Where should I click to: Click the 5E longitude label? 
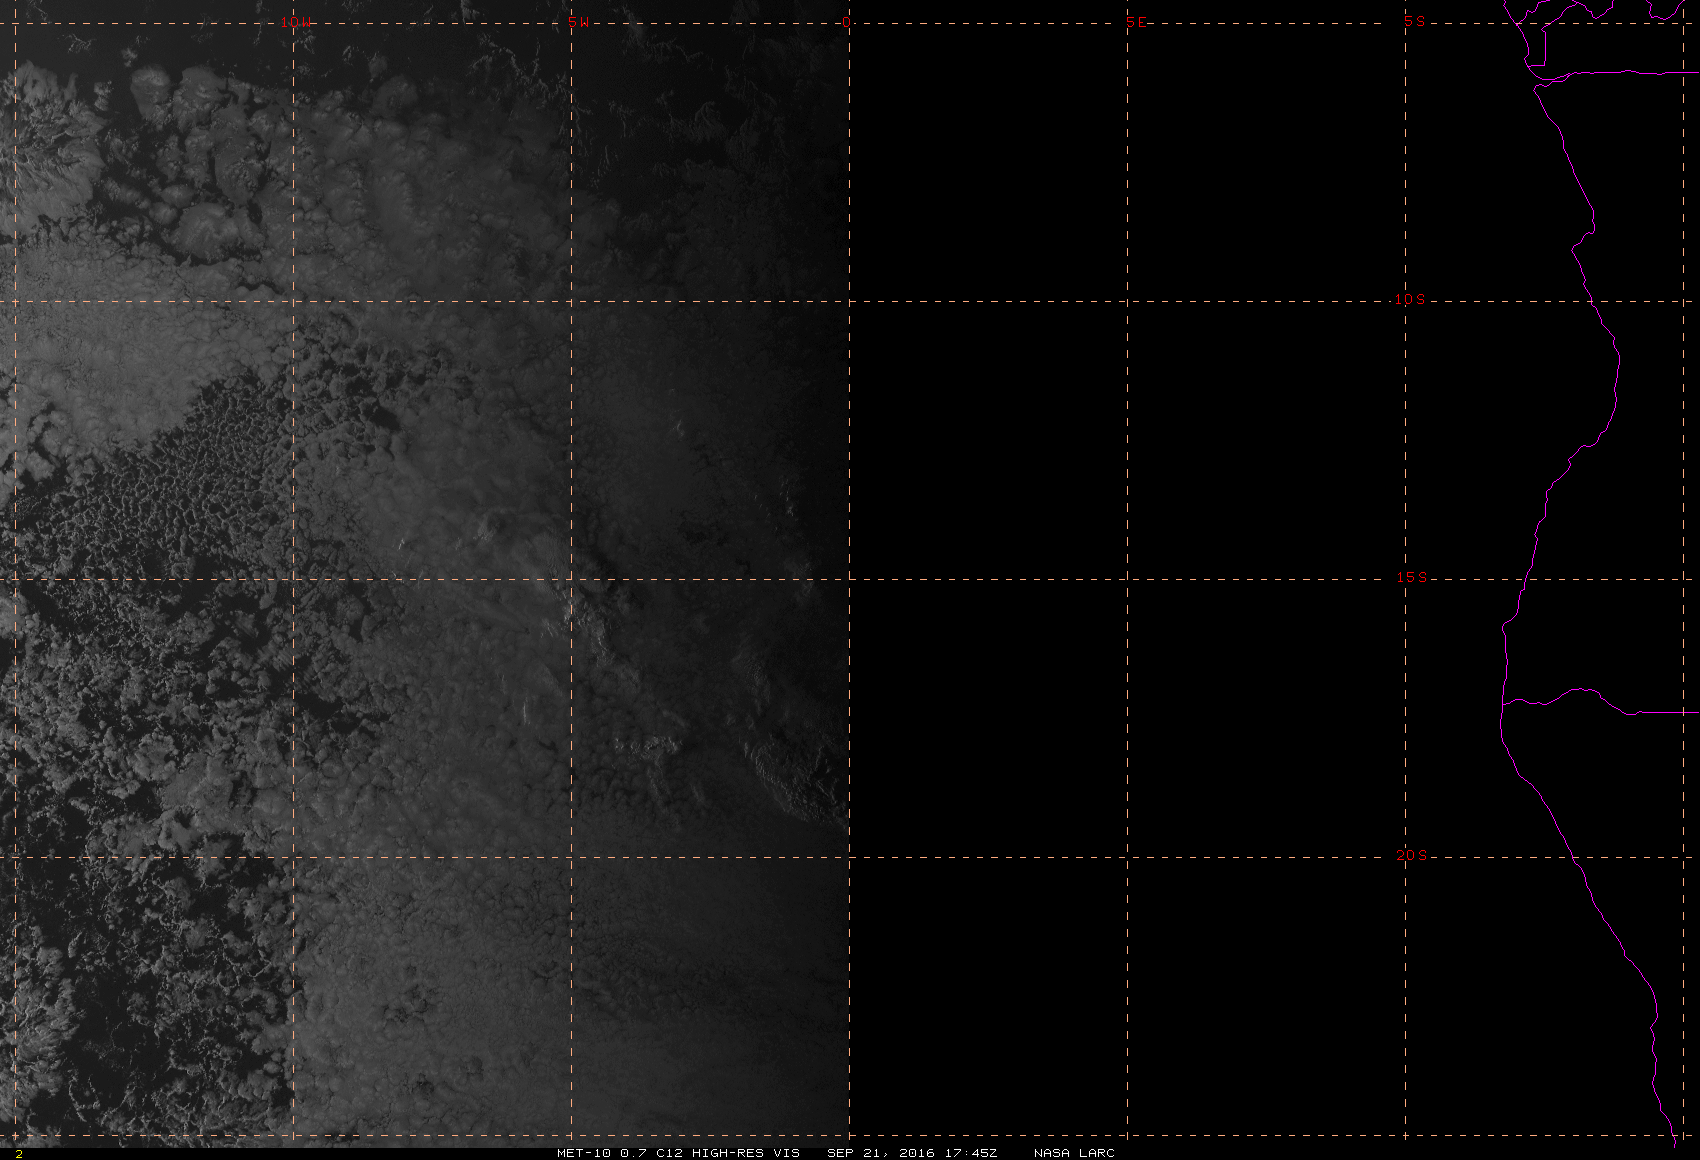pyautogui.click(x=1136, y=22)
